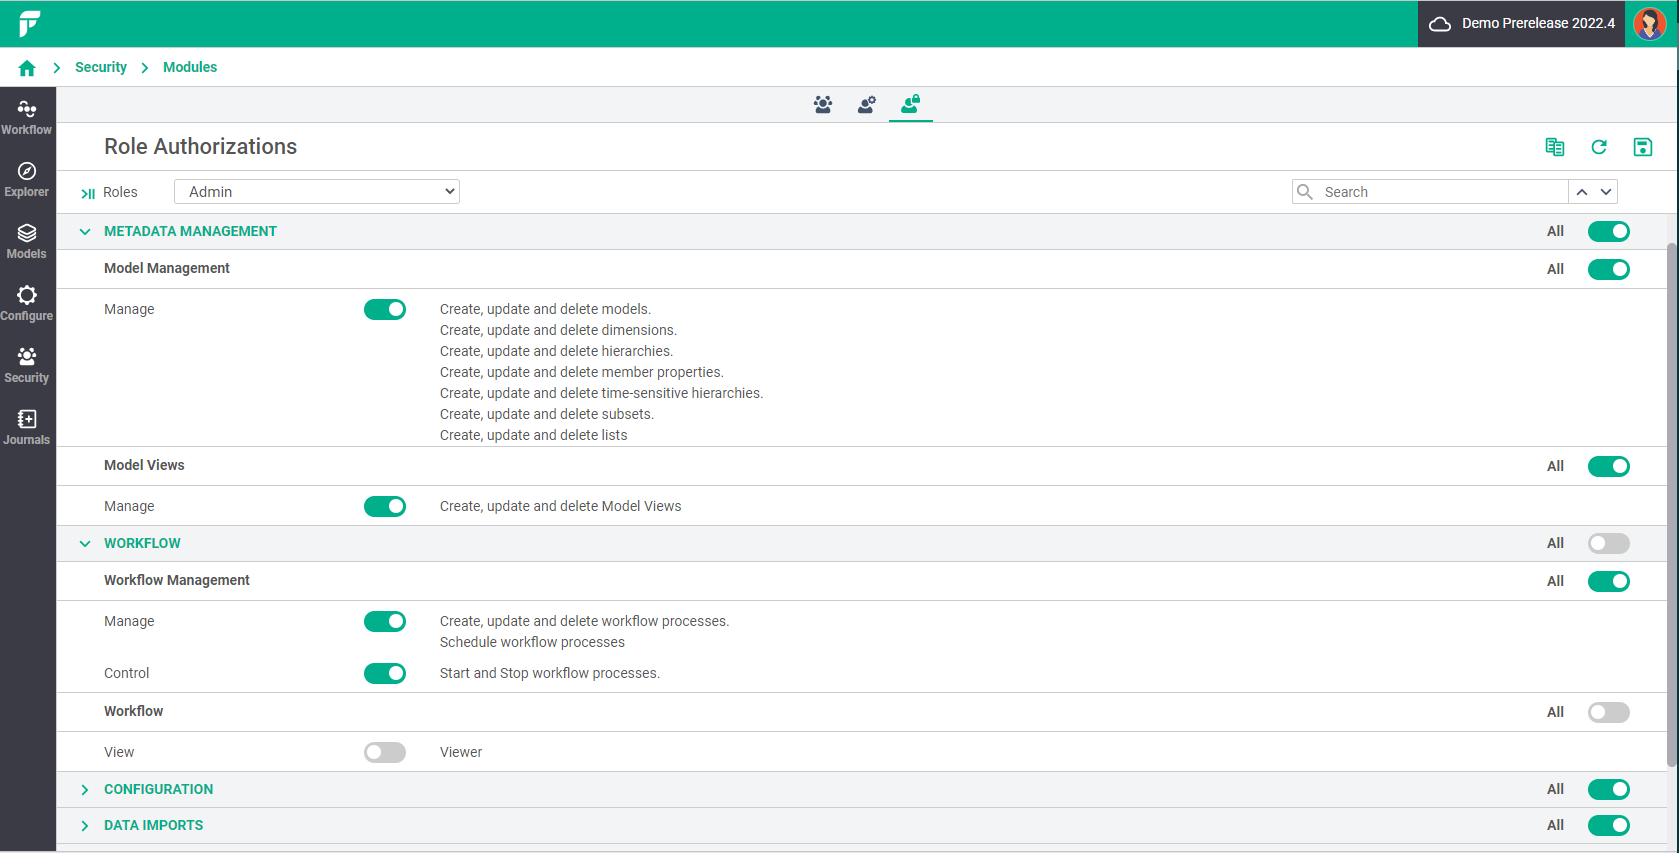The height and width of the screenshot is (853, 1679).
Task: Select the role authorizations lock tab icon
Action: (x=910, y=104)
